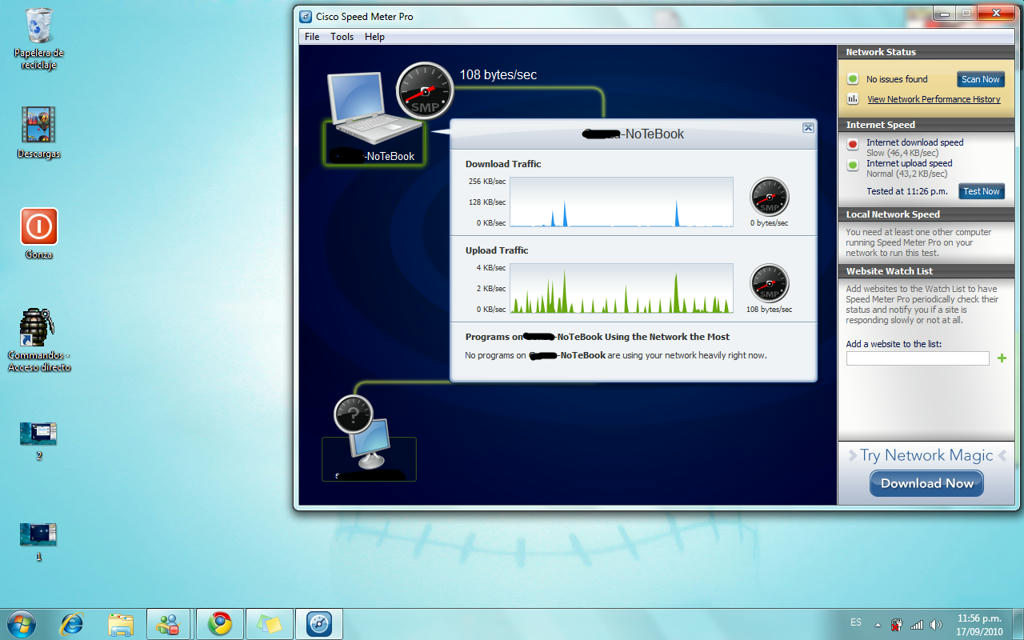This screenshot has height=640, width=1024.
Task: Click the ES language indicator
Action: (856, 622)
